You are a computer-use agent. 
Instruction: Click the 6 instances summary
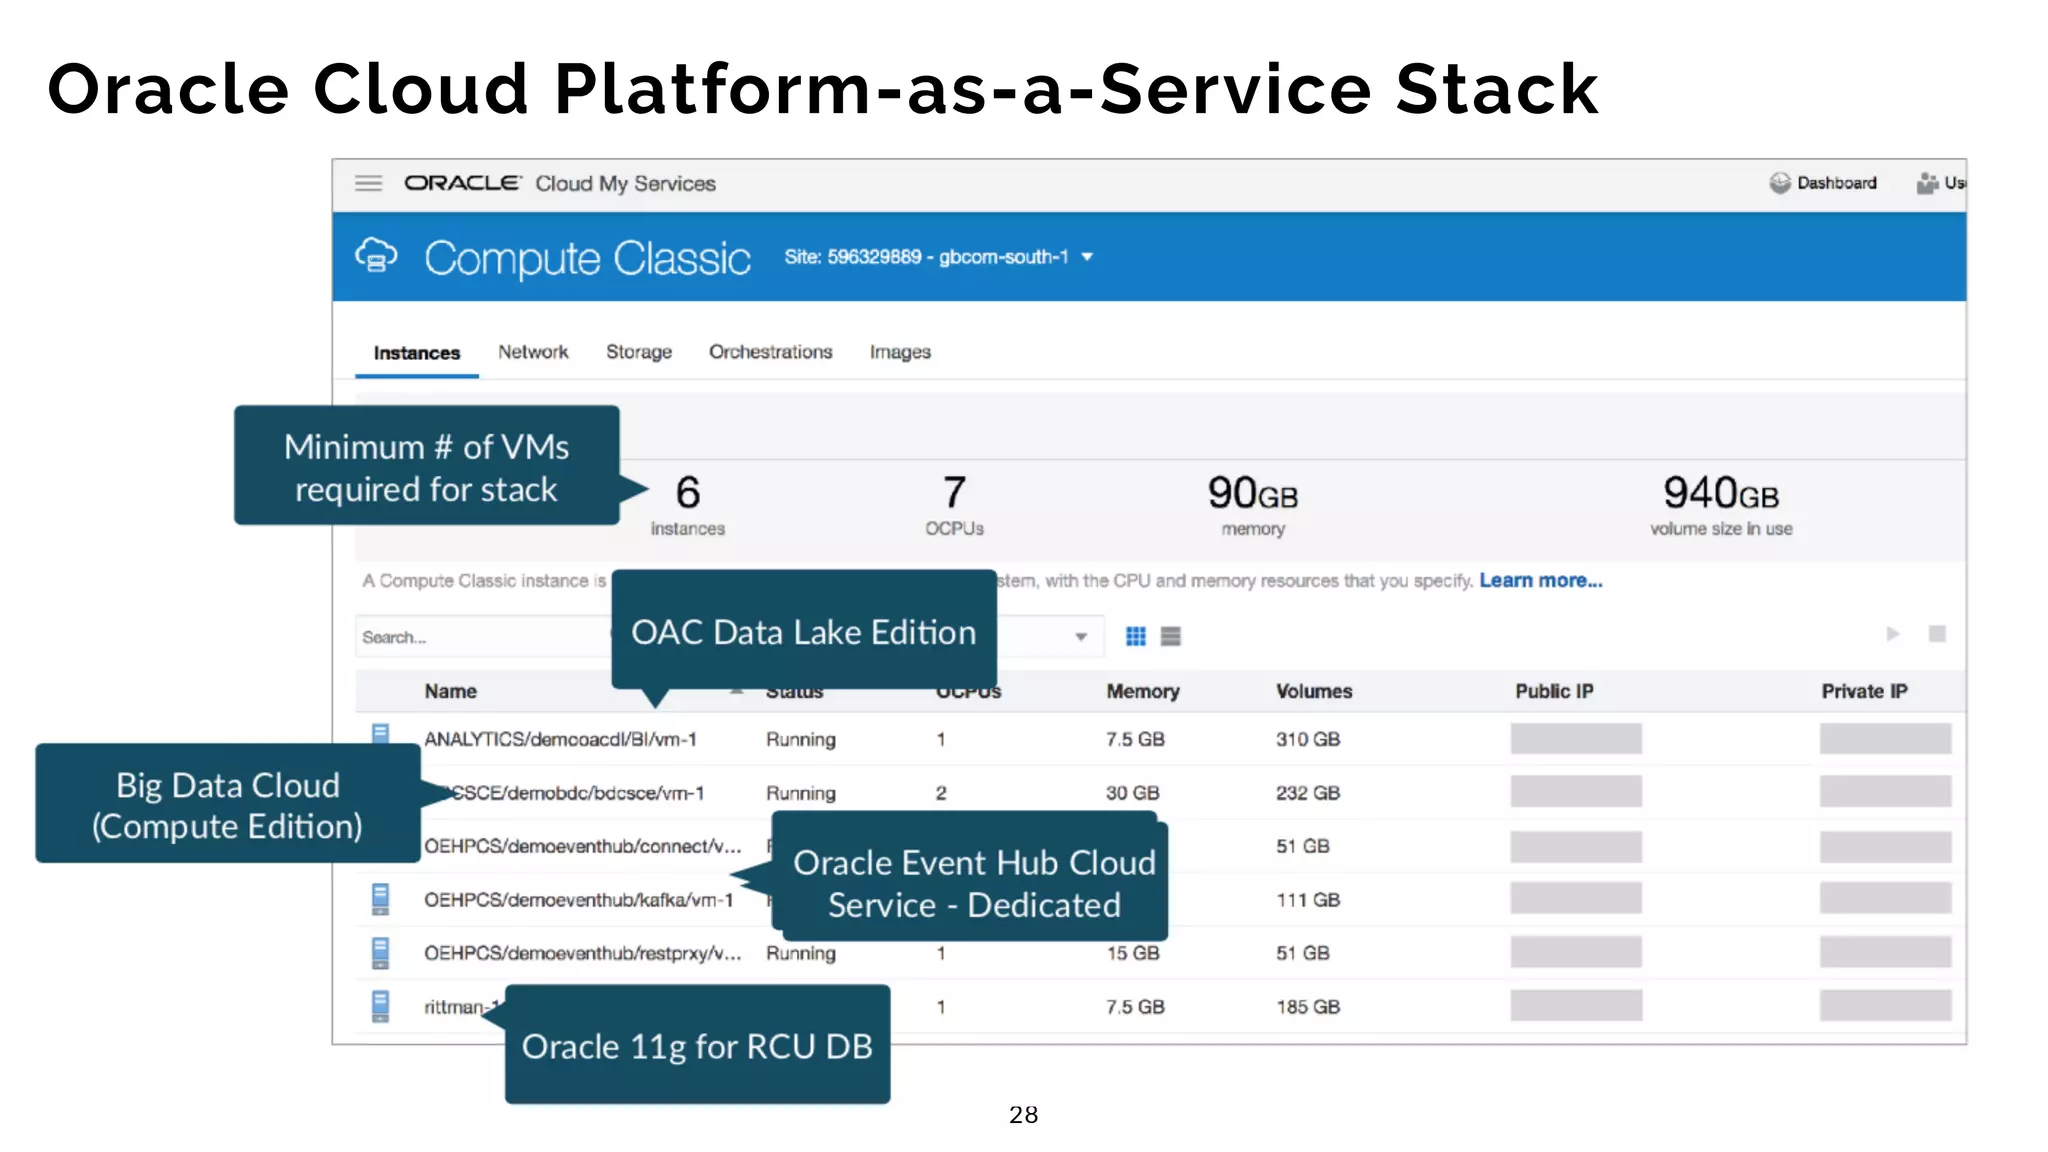pos(688,505)
